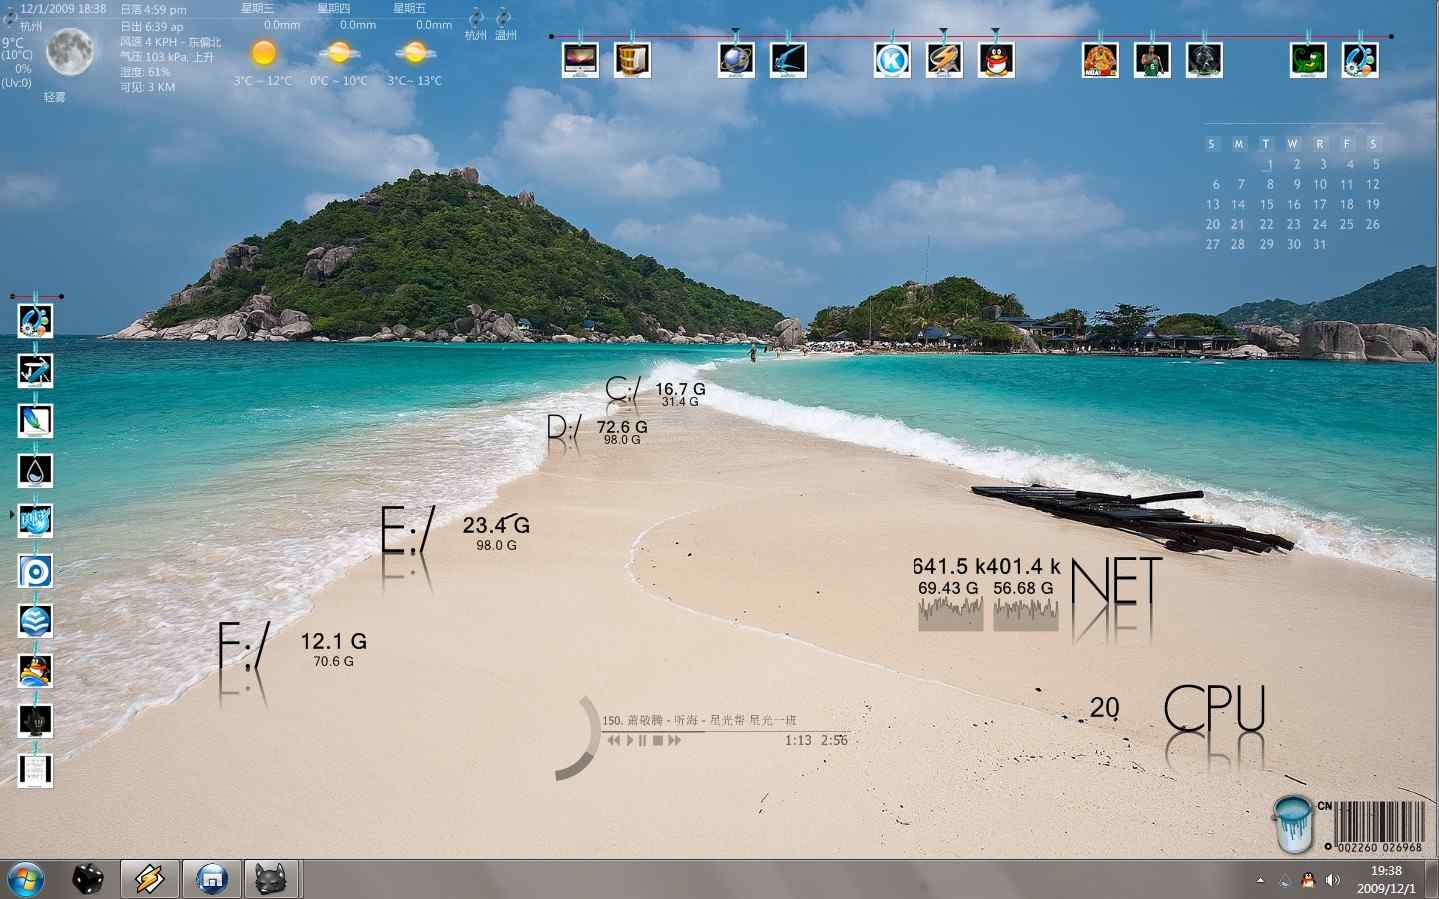Open the D:/ drive widget

(564, 429)
